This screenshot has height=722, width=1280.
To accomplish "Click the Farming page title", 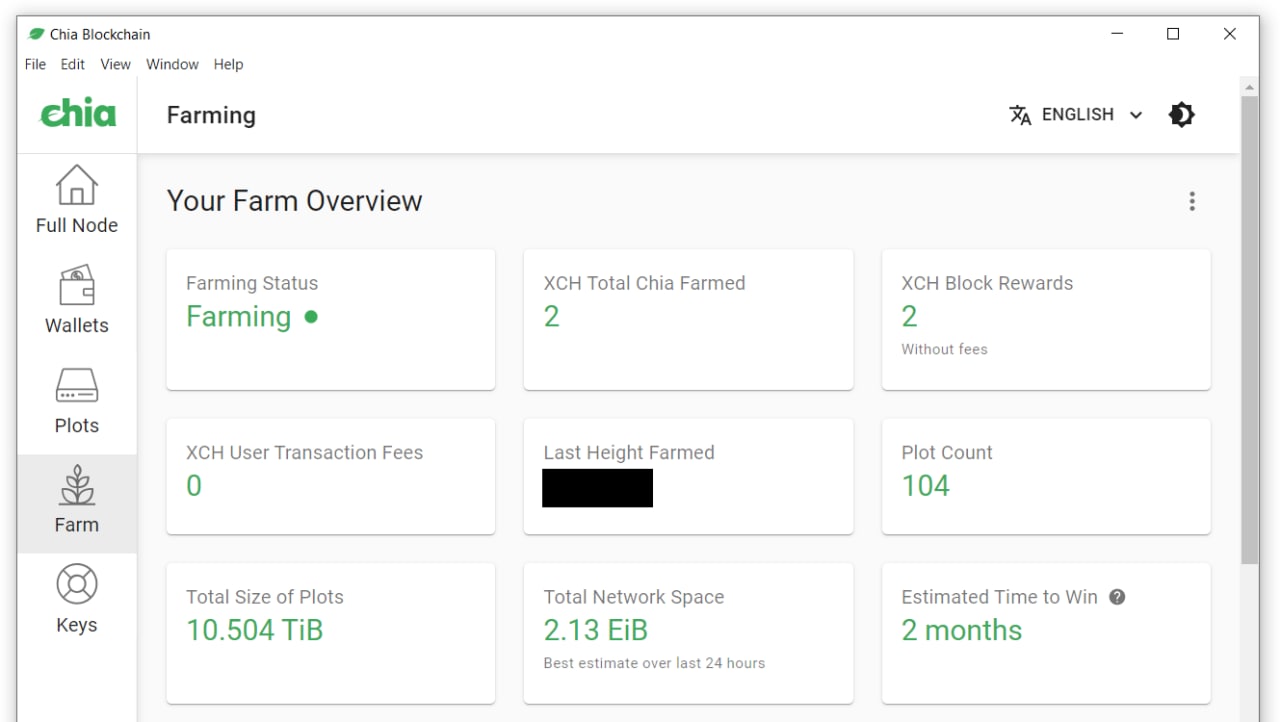I will pos(211,115).
